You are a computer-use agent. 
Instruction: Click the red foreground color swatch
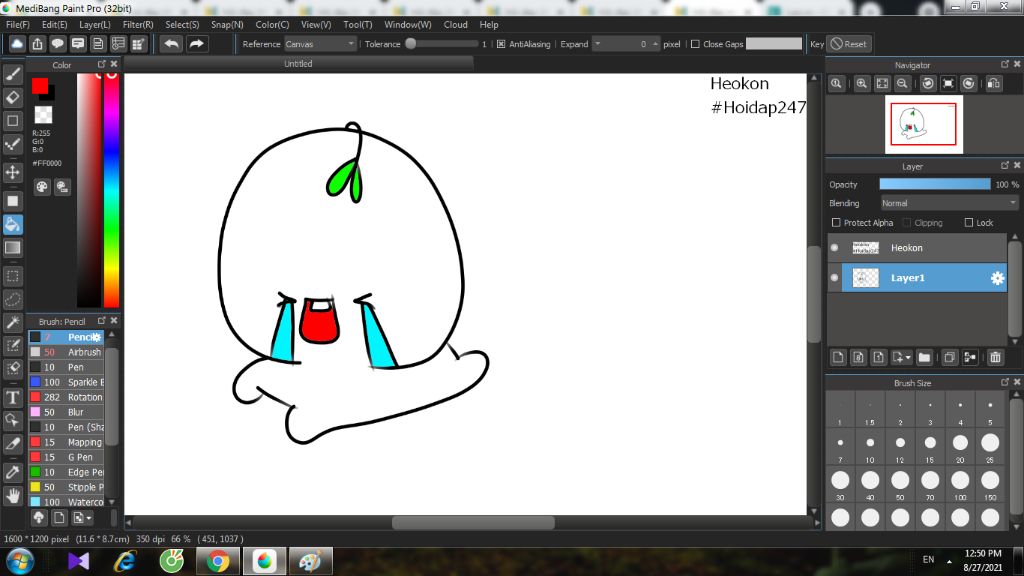39,86
